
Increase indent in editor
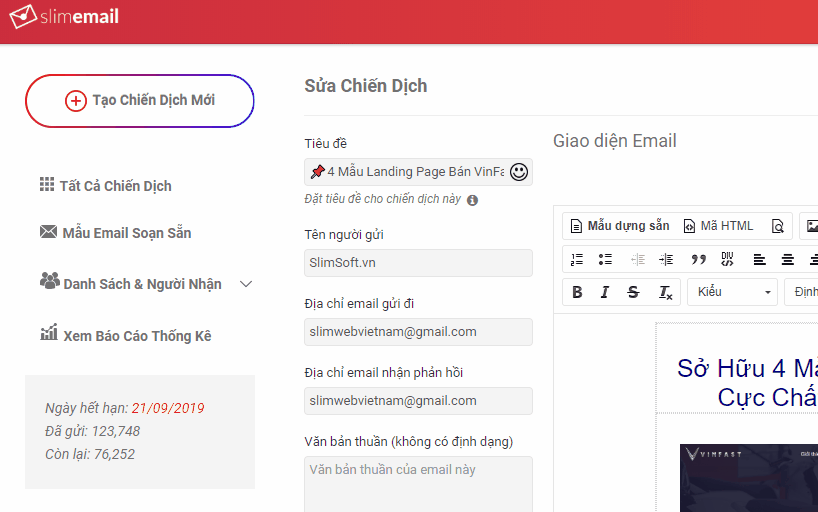point(666,259)
